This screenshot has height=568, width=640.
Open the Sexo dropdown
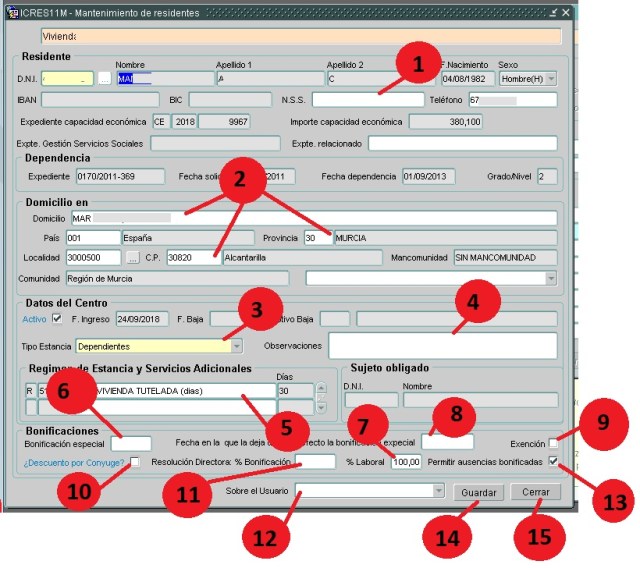[x=550, y=78]
